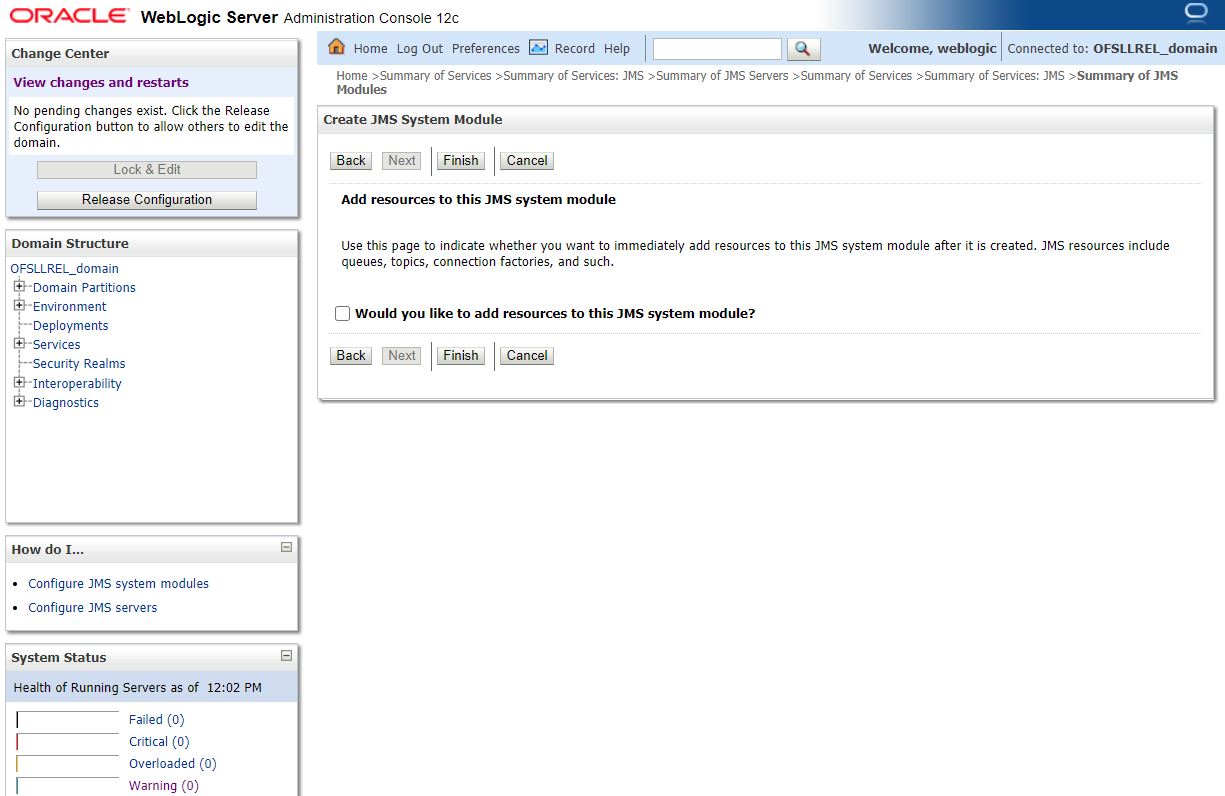Open Diagnostics in Domain Structure

pos(66,402)
